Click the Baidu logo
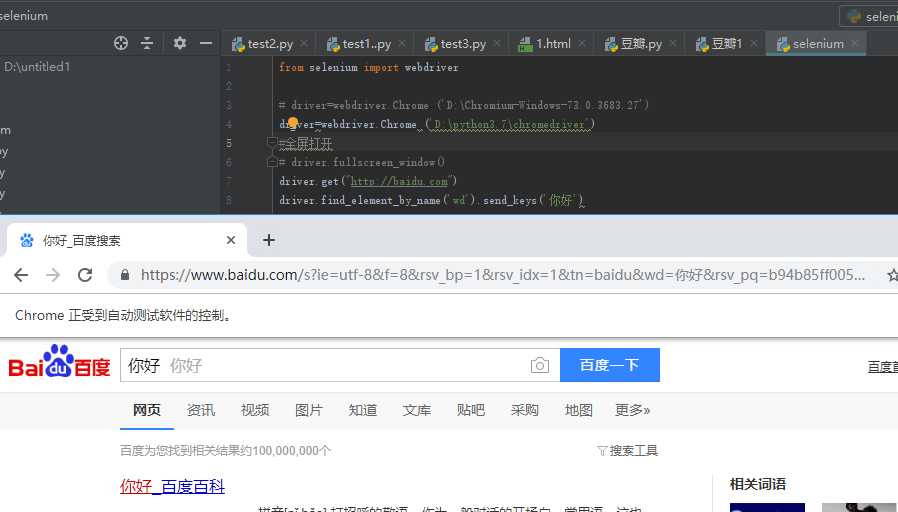This screenshot has height=512, width=898. 59,361
